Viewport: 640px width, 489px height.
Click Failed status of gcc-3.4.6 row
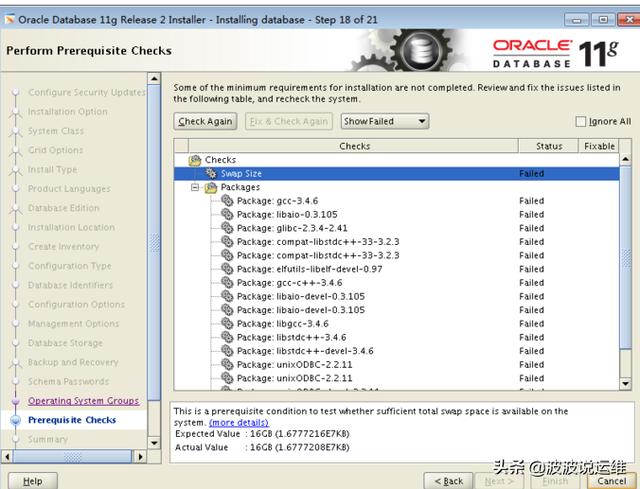[x=531, y=201]
